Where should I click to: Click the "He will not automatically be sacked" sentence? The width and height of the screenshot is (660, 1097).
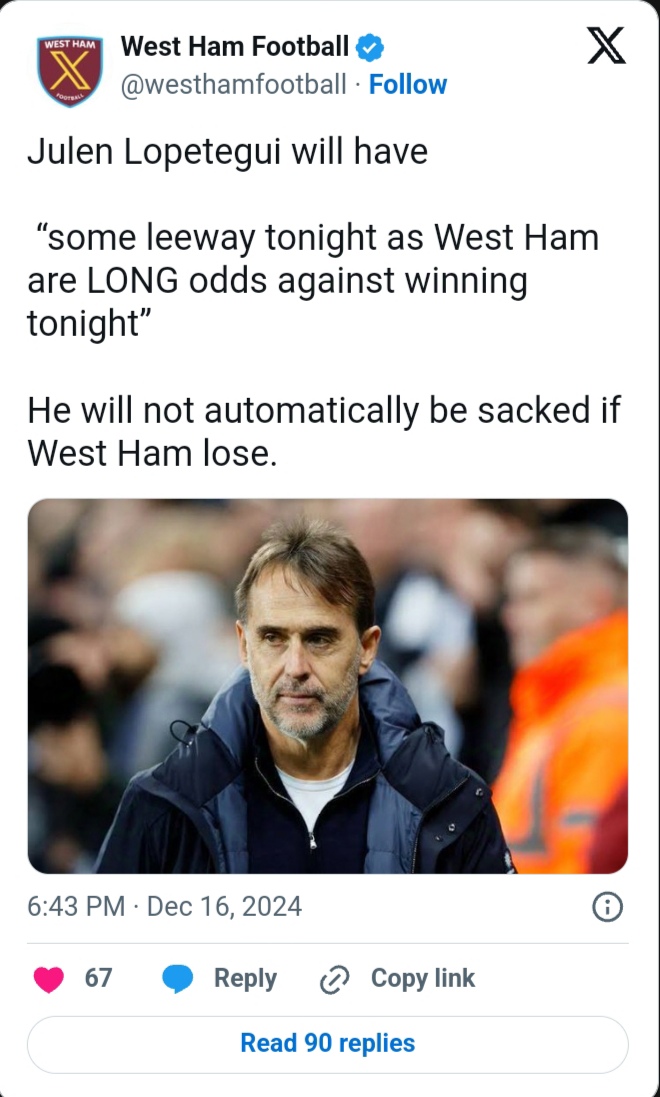click(324, 410)
